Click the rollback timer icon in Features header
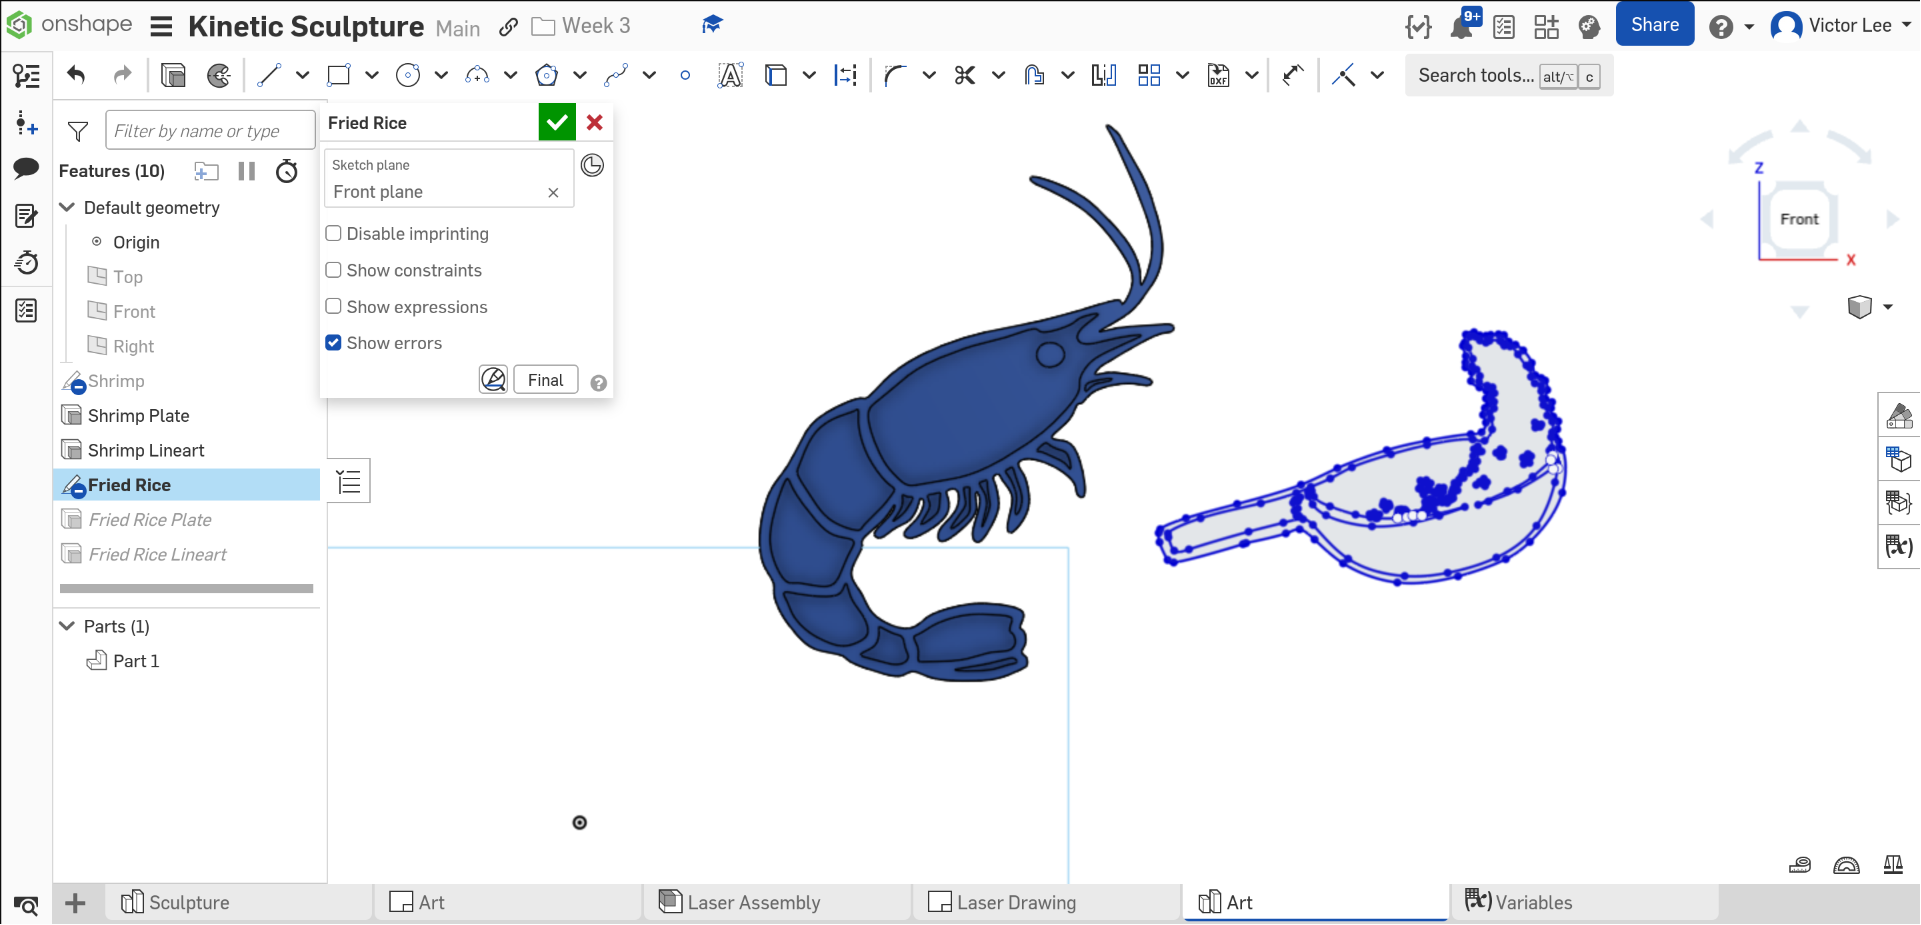Screen dimensions: 1921x925 coord(287,172)
